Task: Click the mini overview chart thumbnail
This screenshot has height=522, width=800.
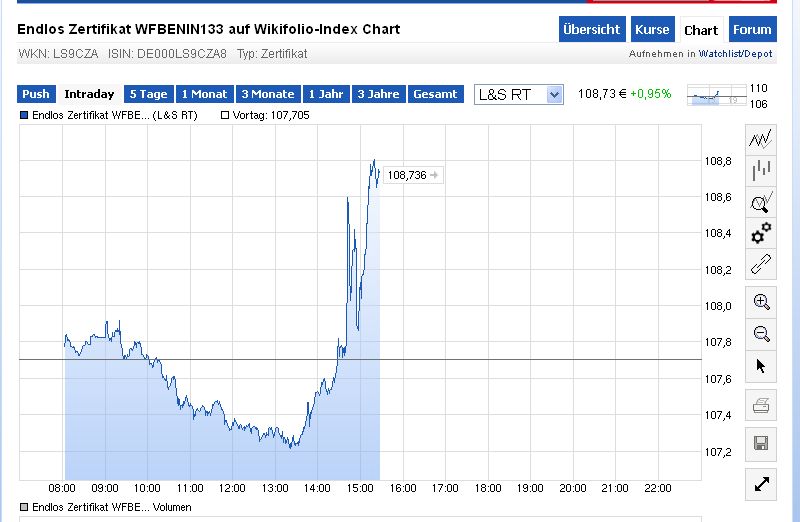Action: tap(716, 95)
